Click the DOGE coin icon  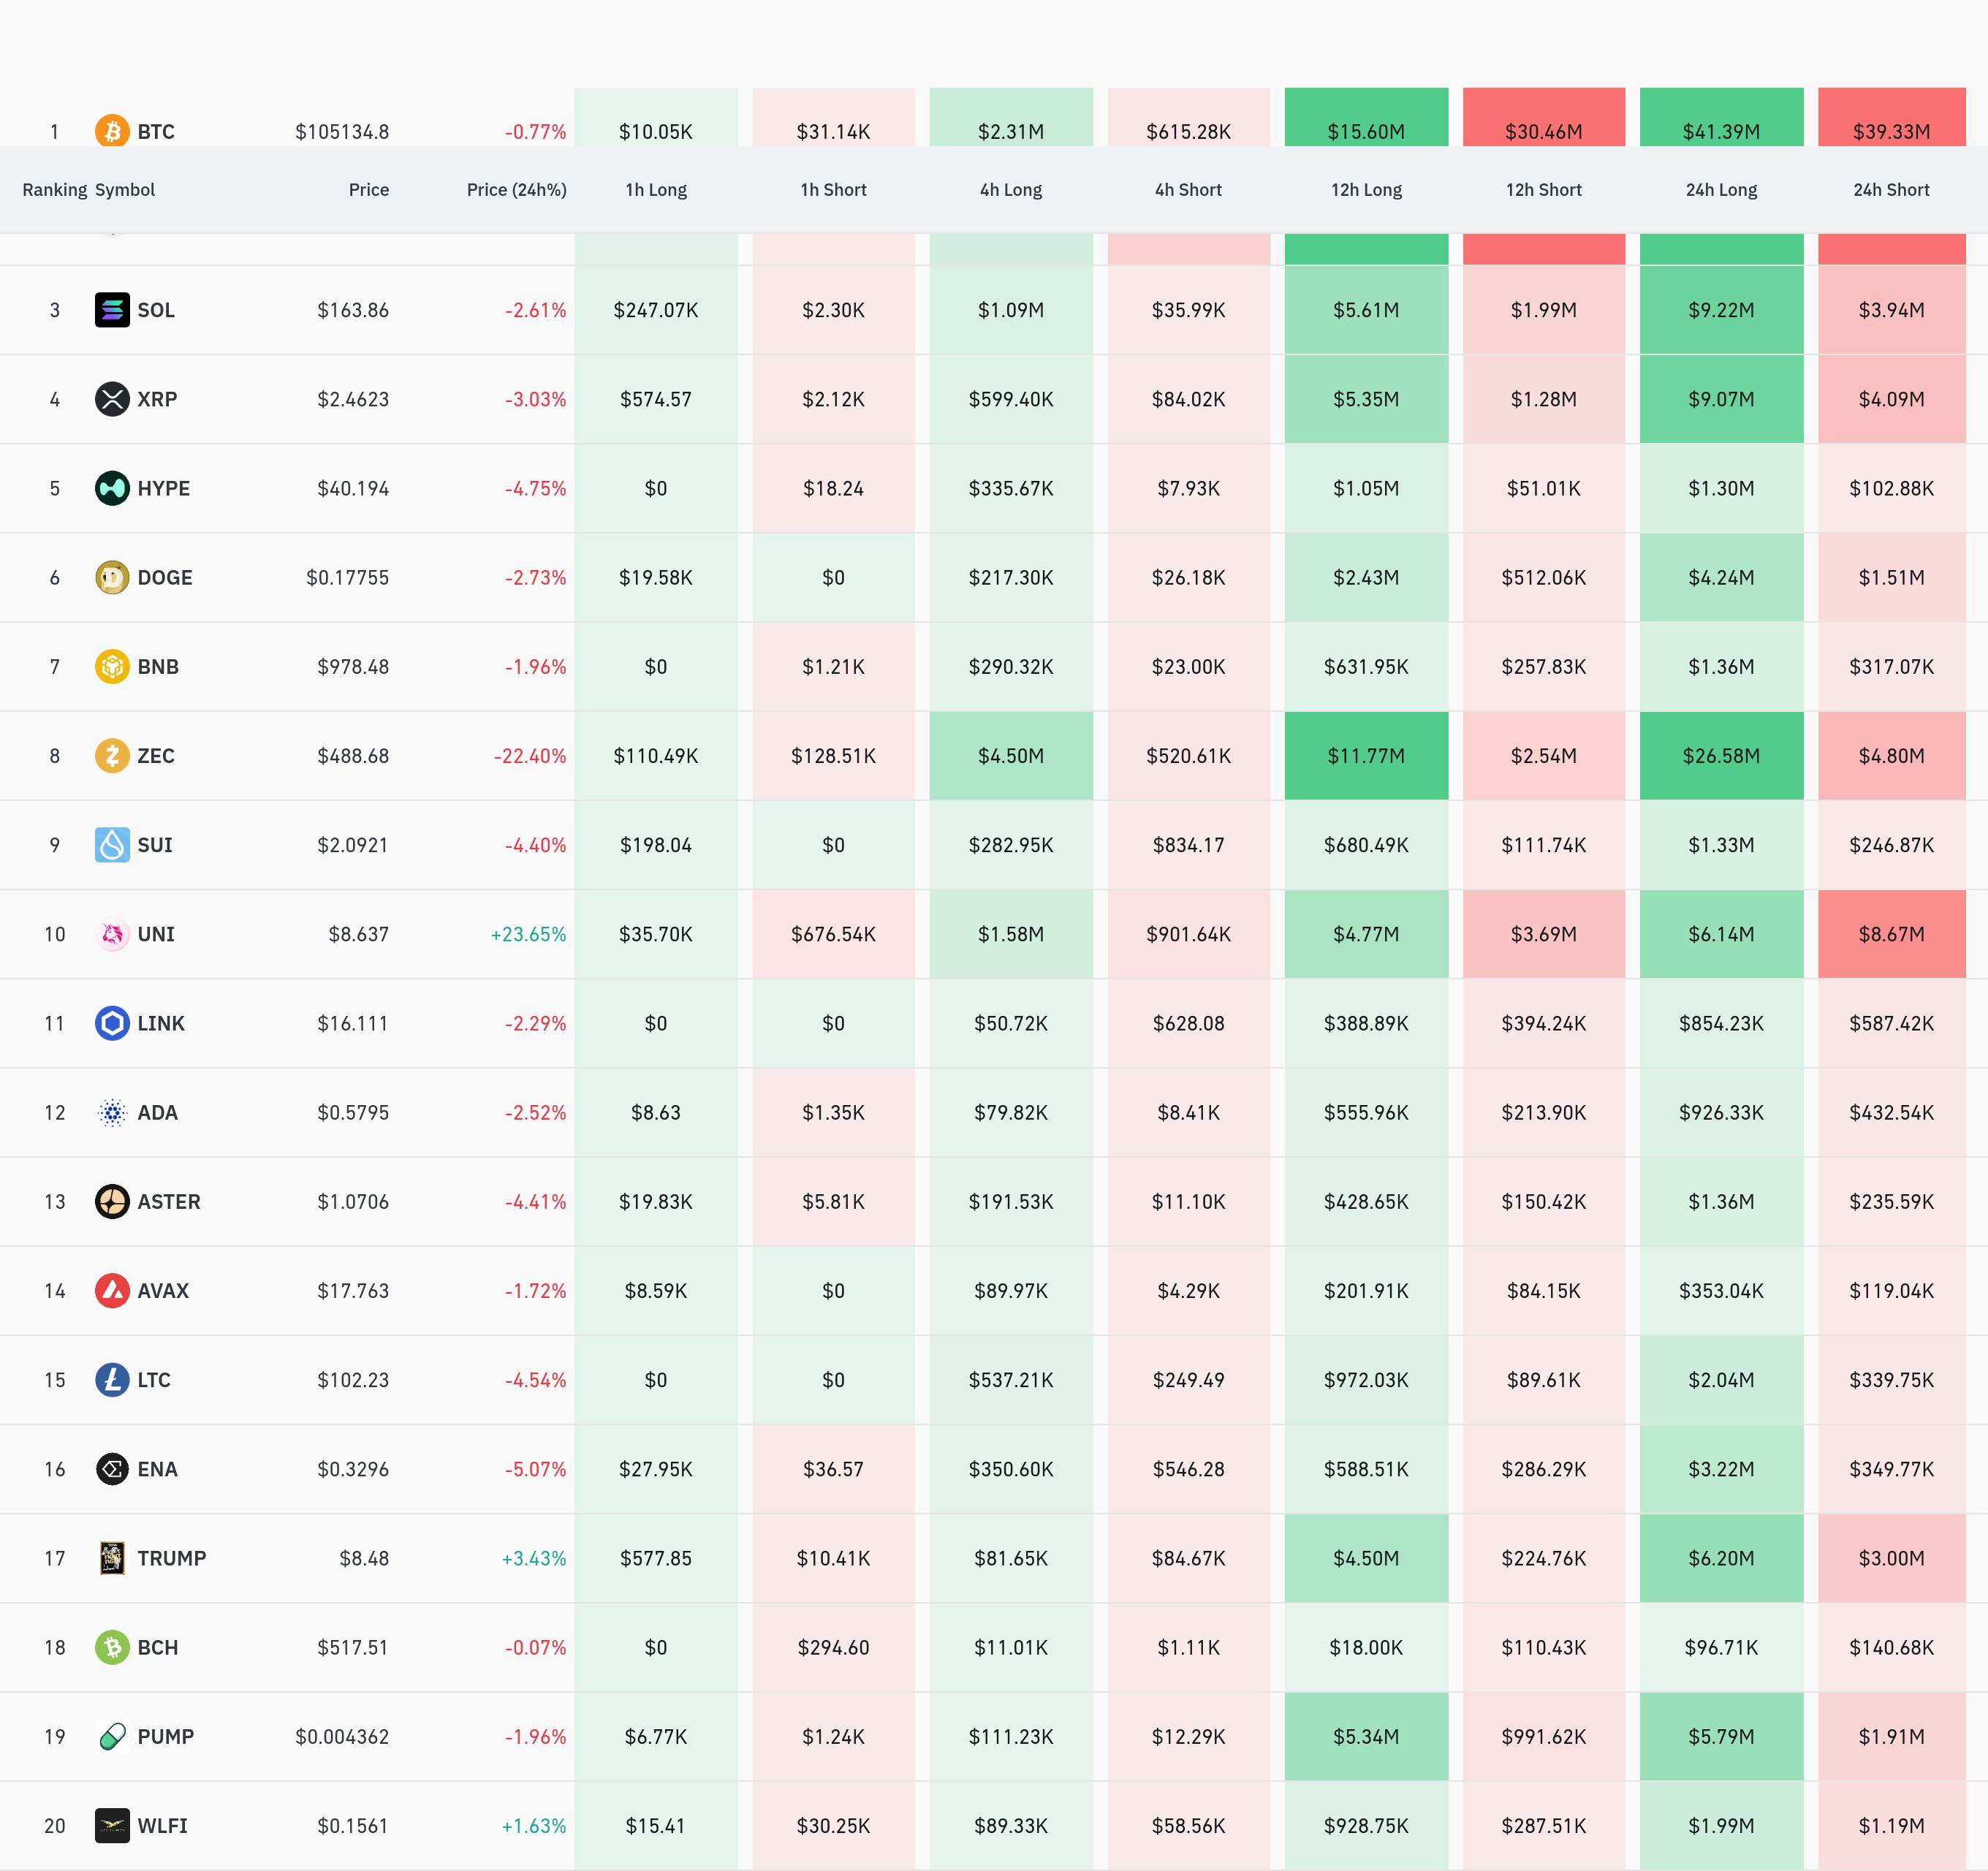coord(112,577)
